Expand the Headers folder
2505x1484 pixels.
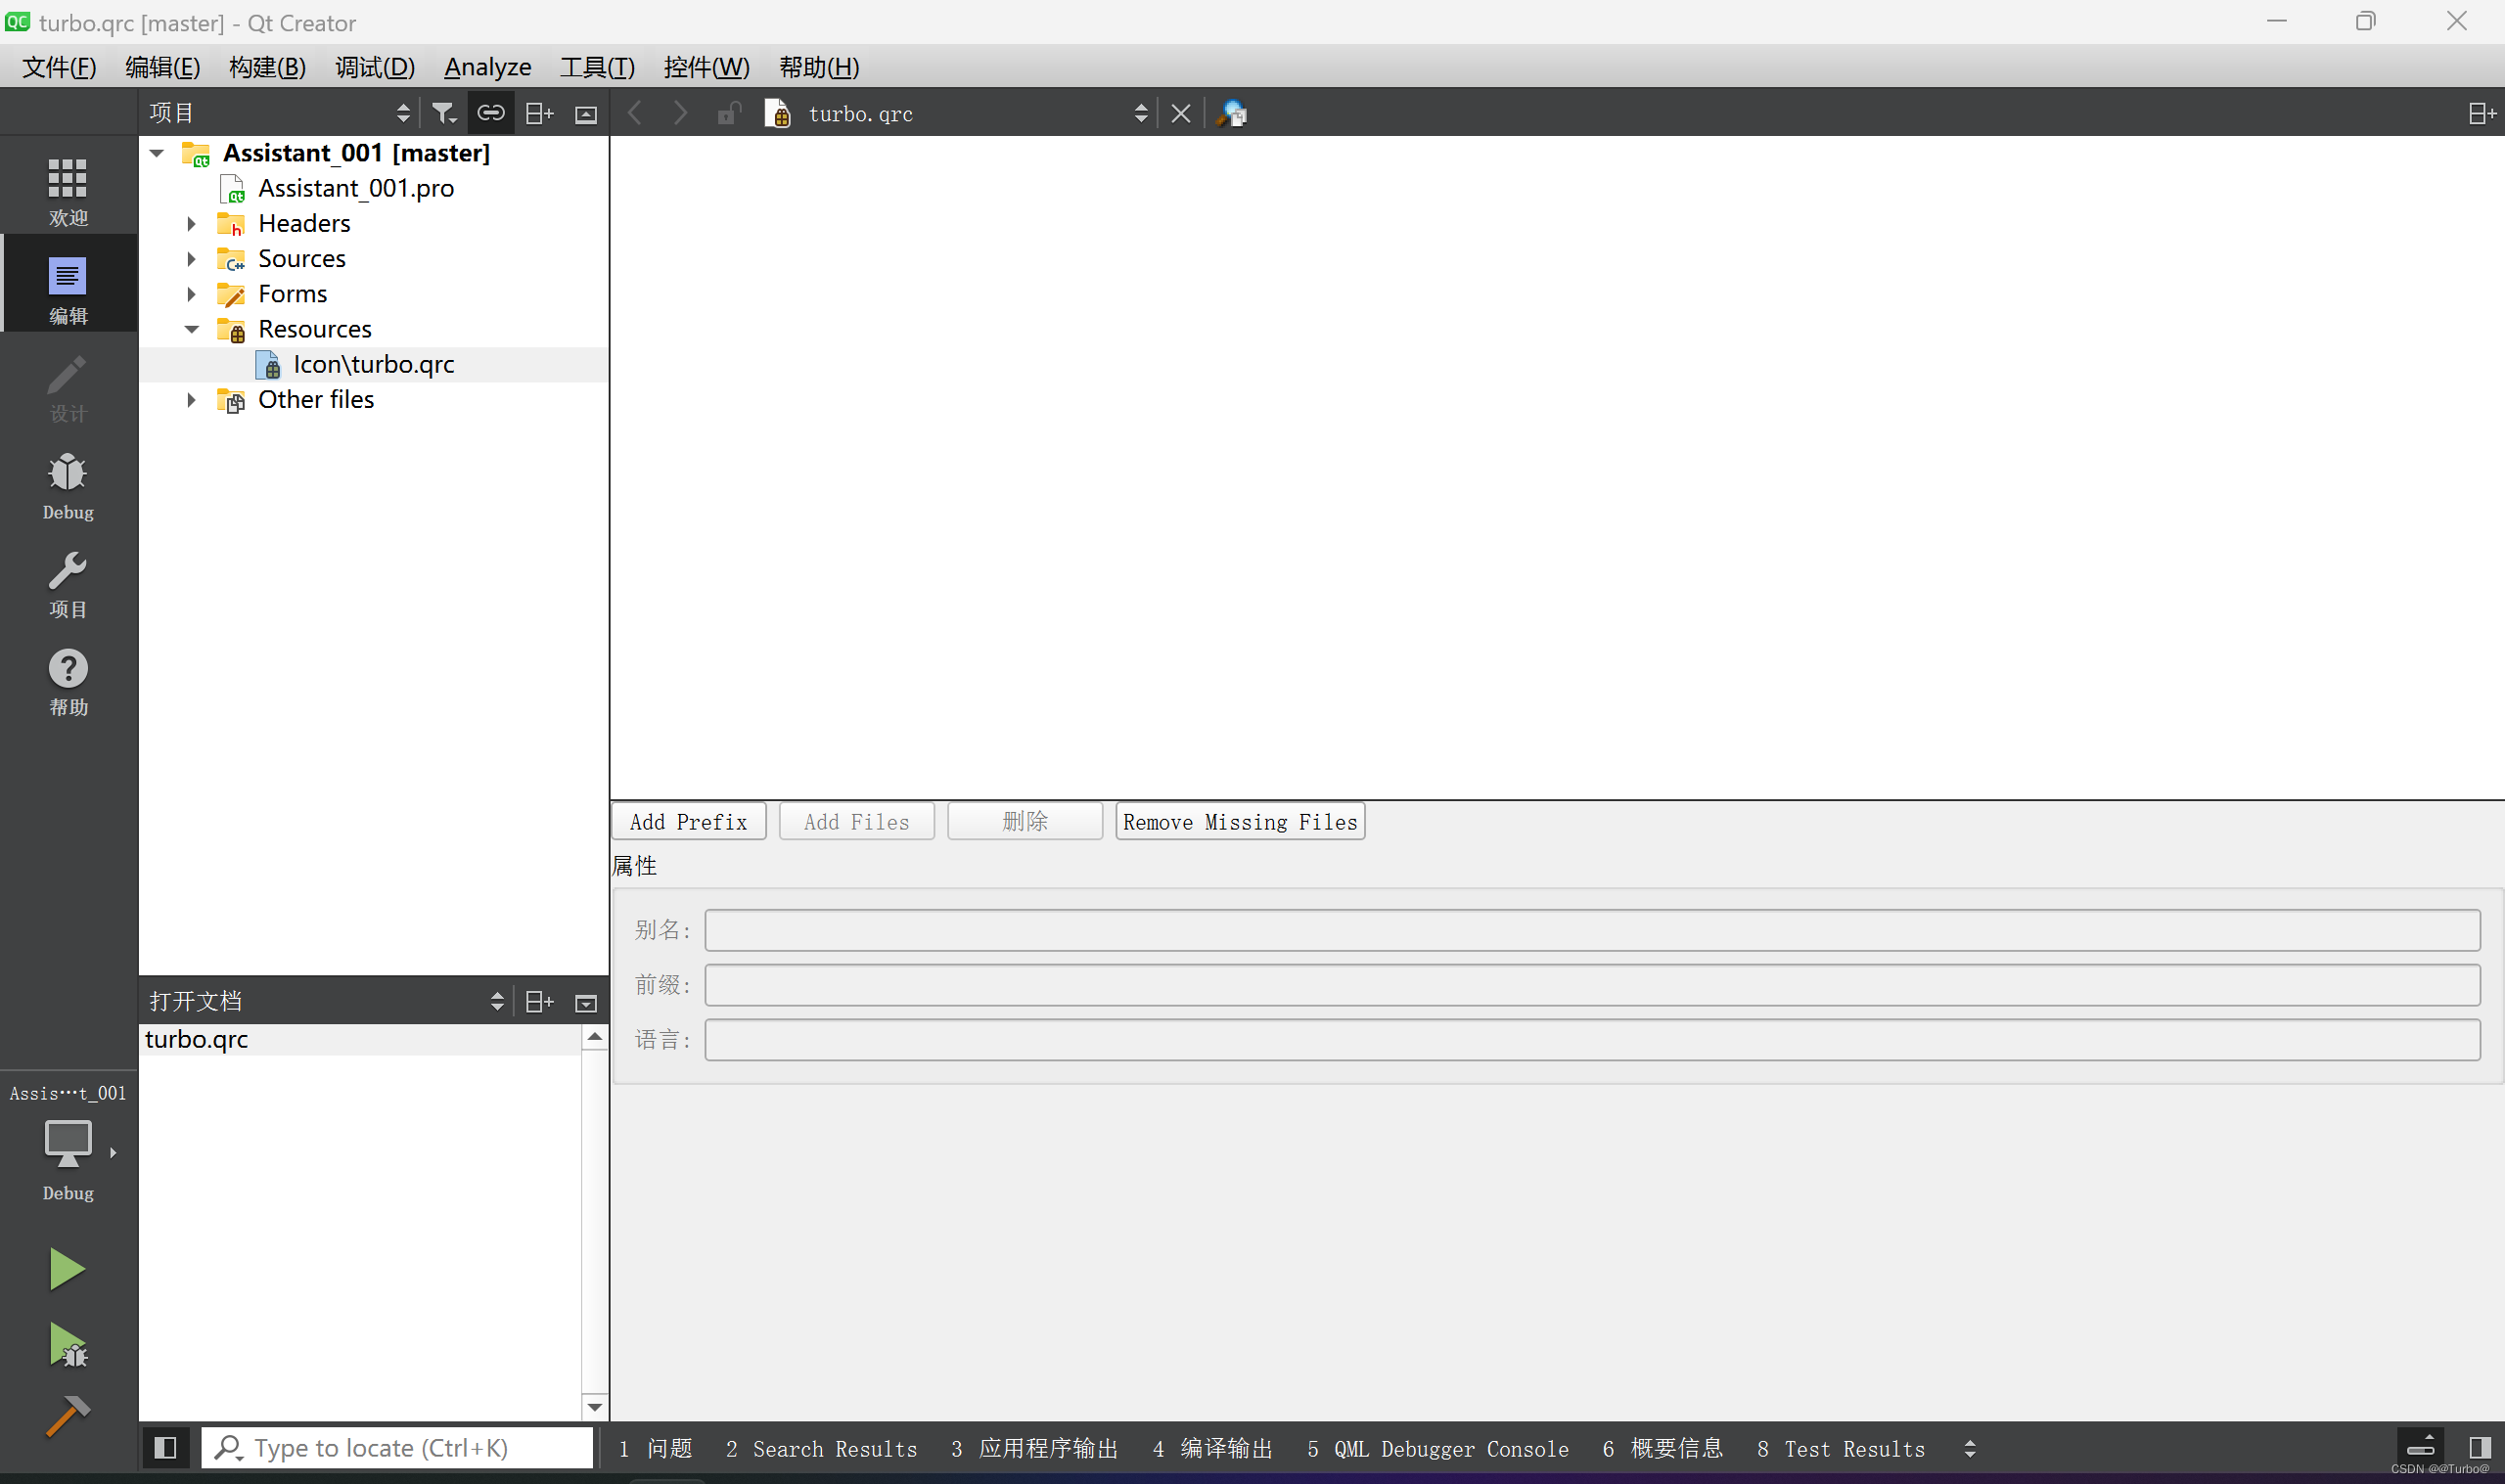191,223
